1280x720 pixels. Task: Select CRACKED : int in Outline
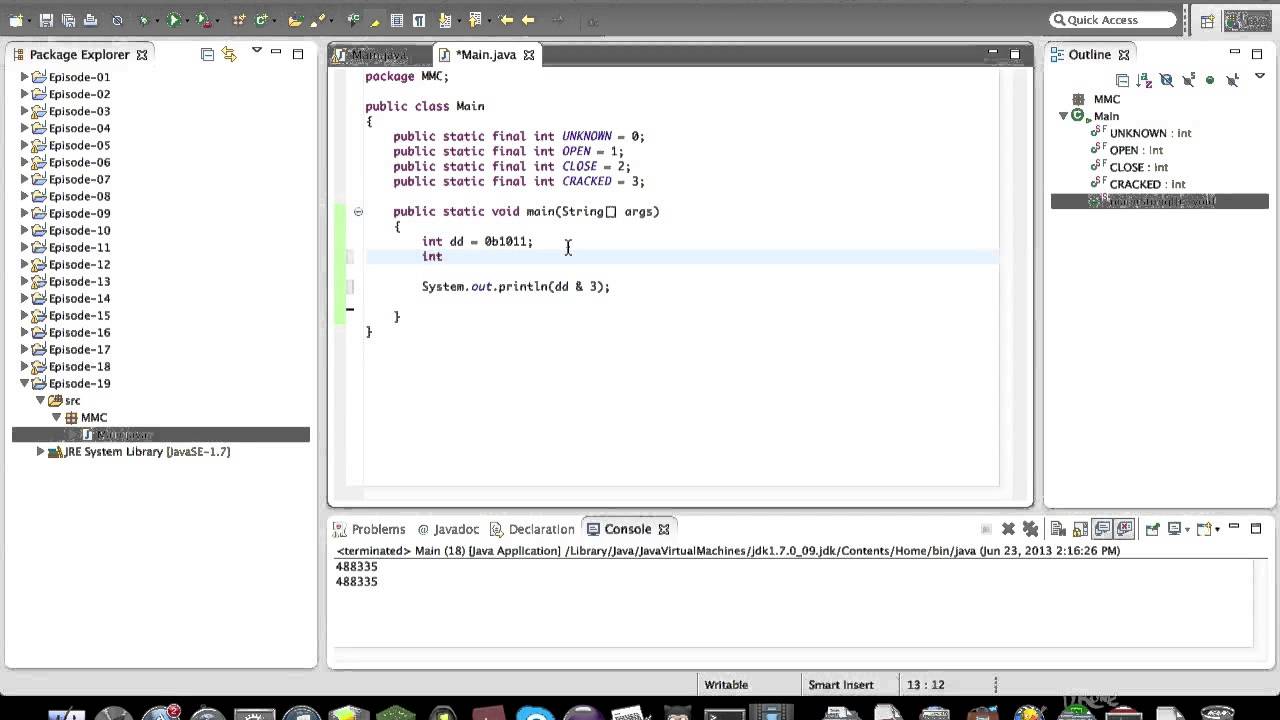coord(1147,184)
